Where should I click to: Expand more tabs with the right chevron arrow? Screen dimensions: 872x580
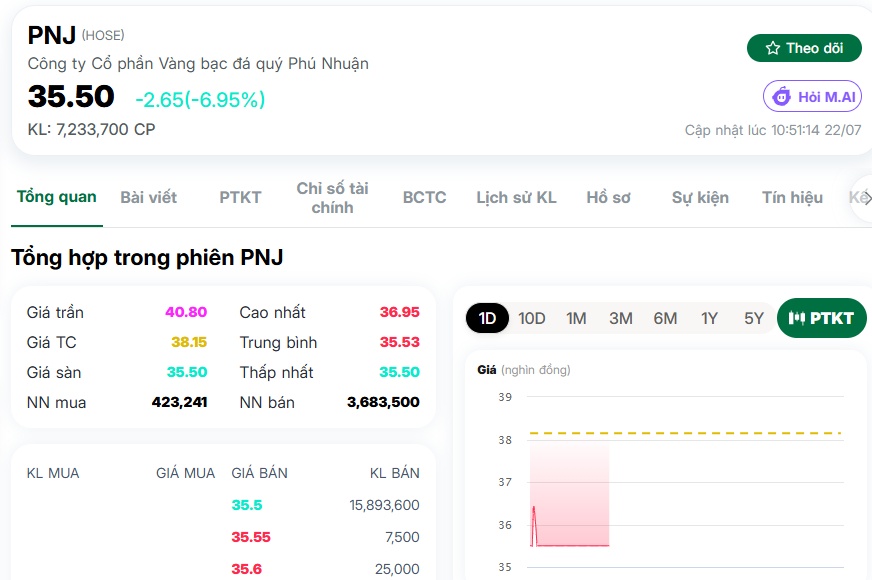865,198
